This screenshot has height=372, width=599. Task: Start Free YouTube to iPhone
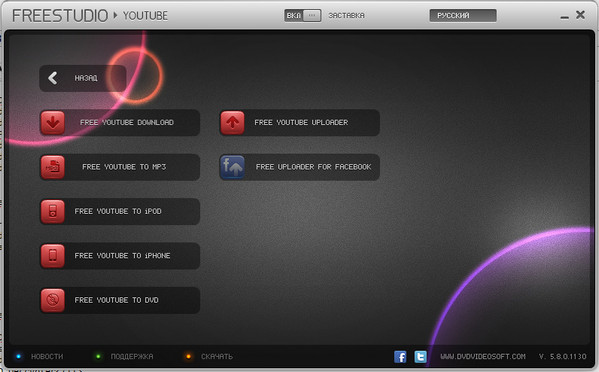pos(120,256)
